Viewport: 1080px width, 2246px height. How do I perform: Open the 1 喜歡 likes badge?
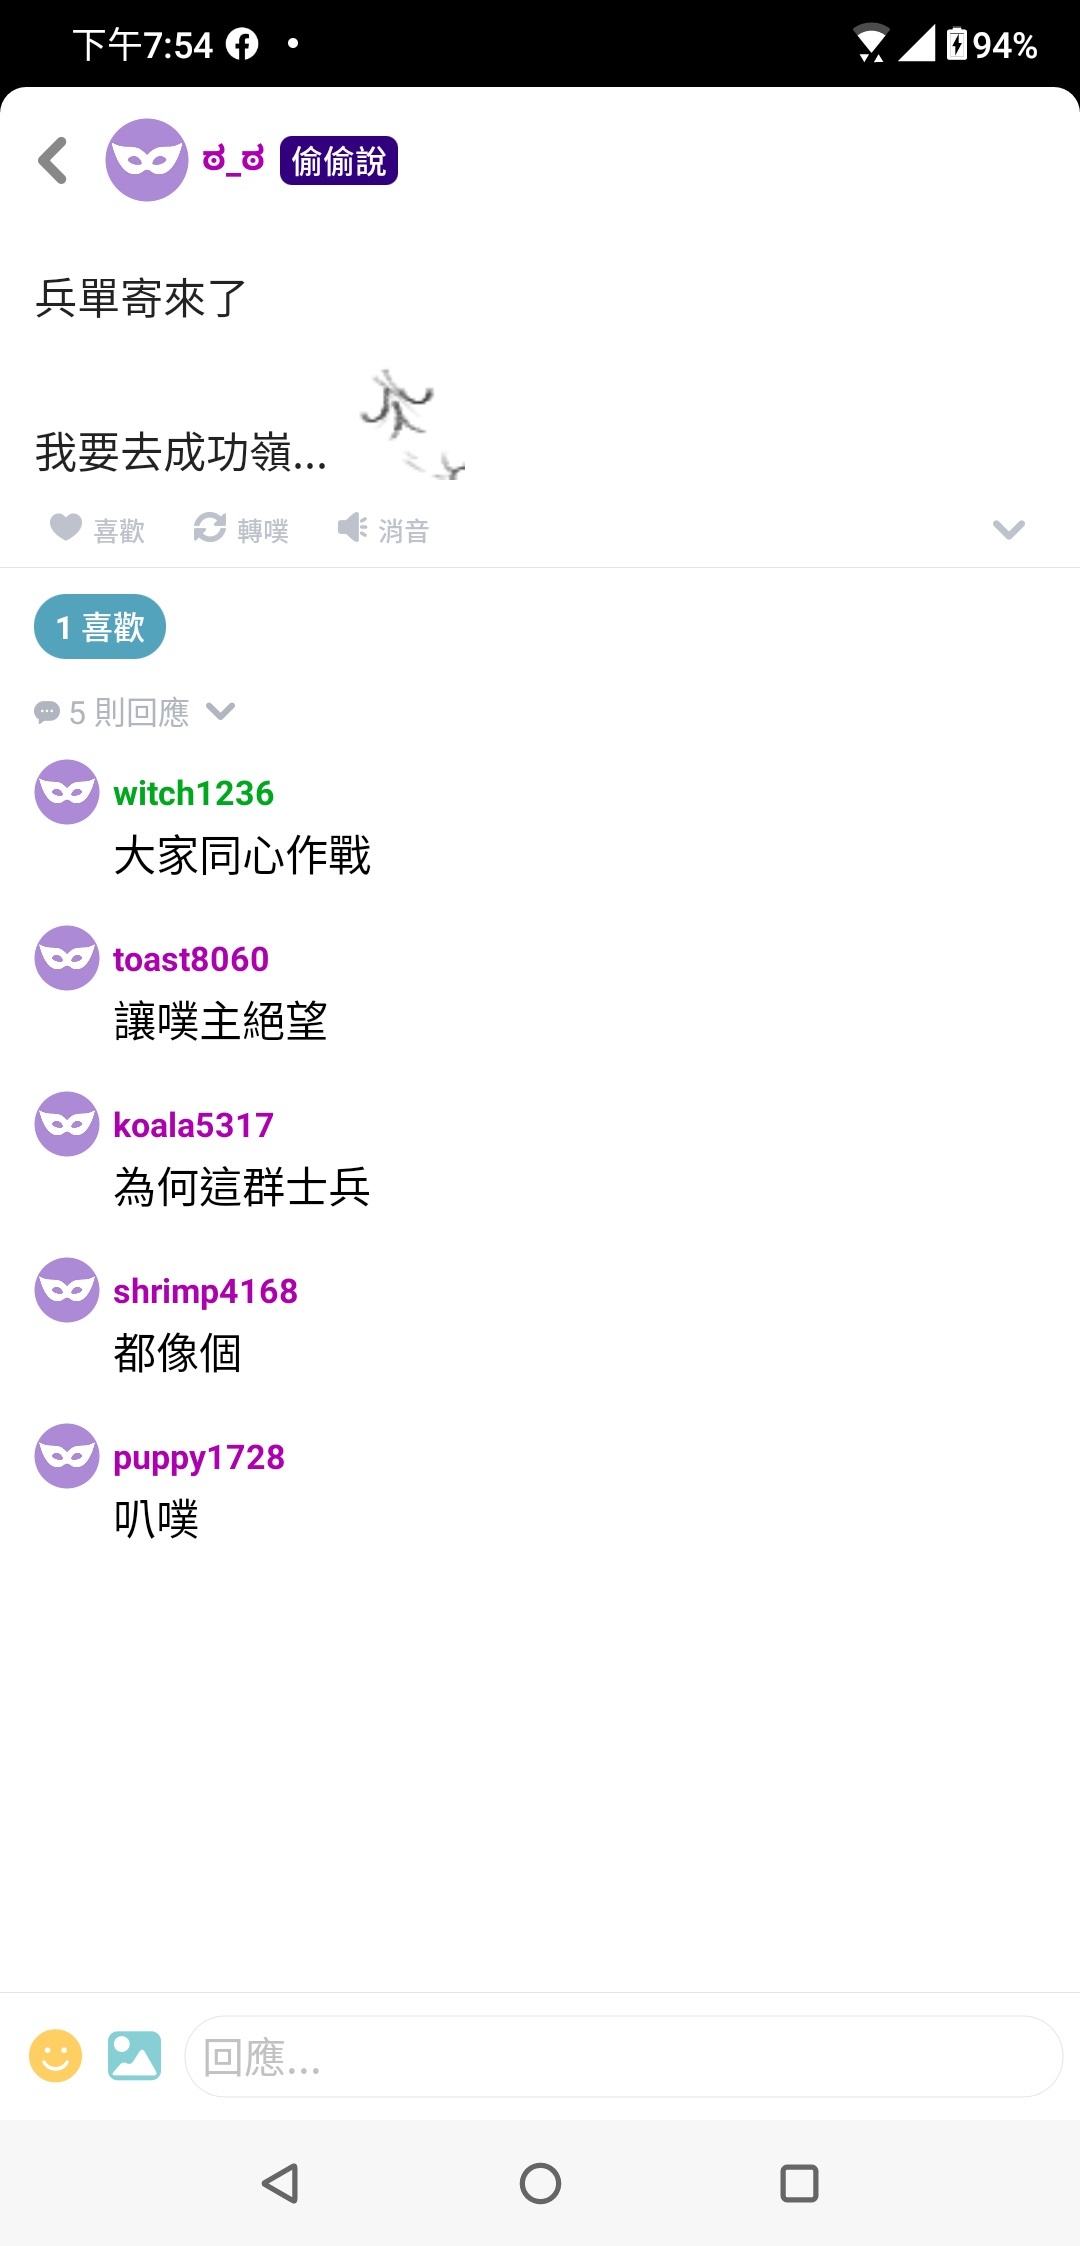100,627
